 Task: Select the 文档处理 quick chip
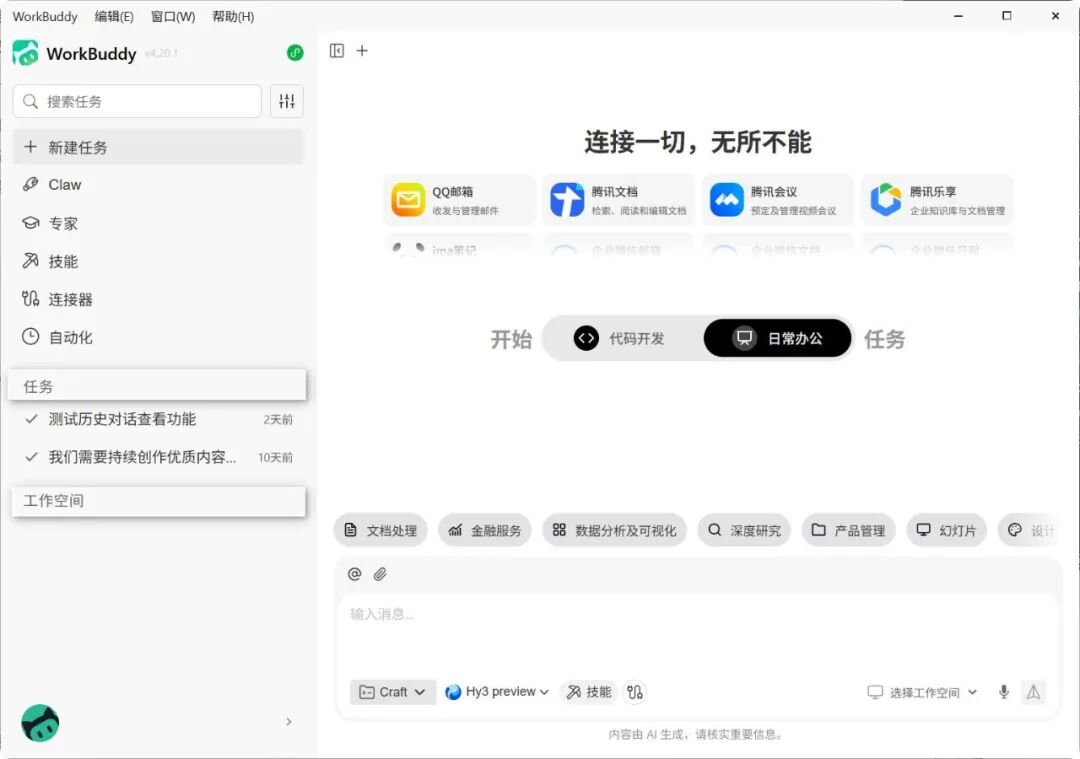point(381,530)
